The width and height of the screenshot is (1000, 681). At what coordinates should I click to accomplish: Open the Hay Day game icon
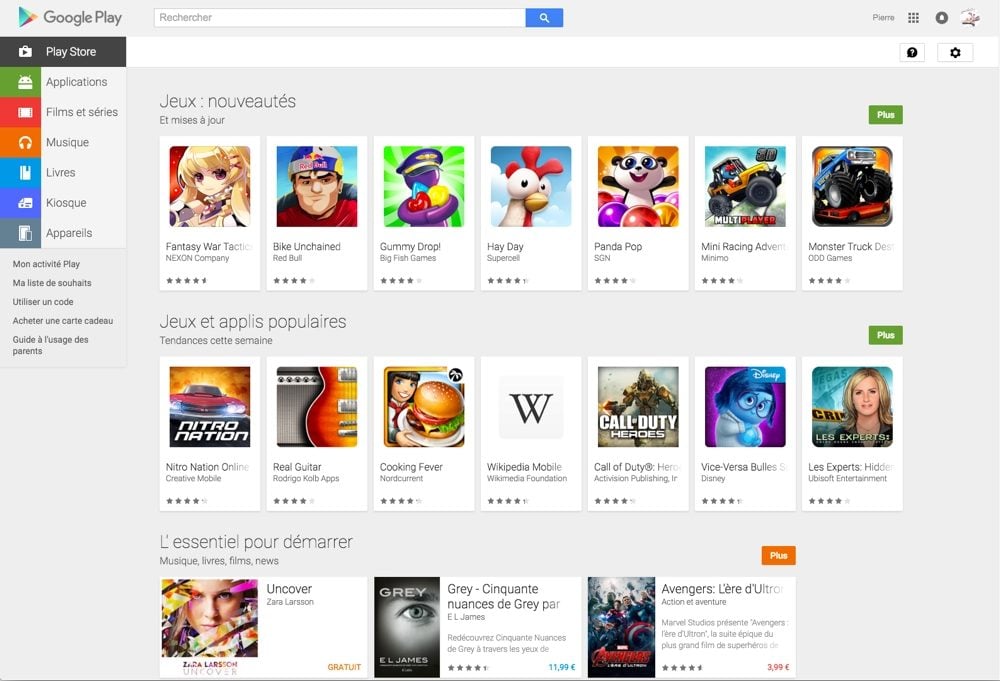(531, 187)
